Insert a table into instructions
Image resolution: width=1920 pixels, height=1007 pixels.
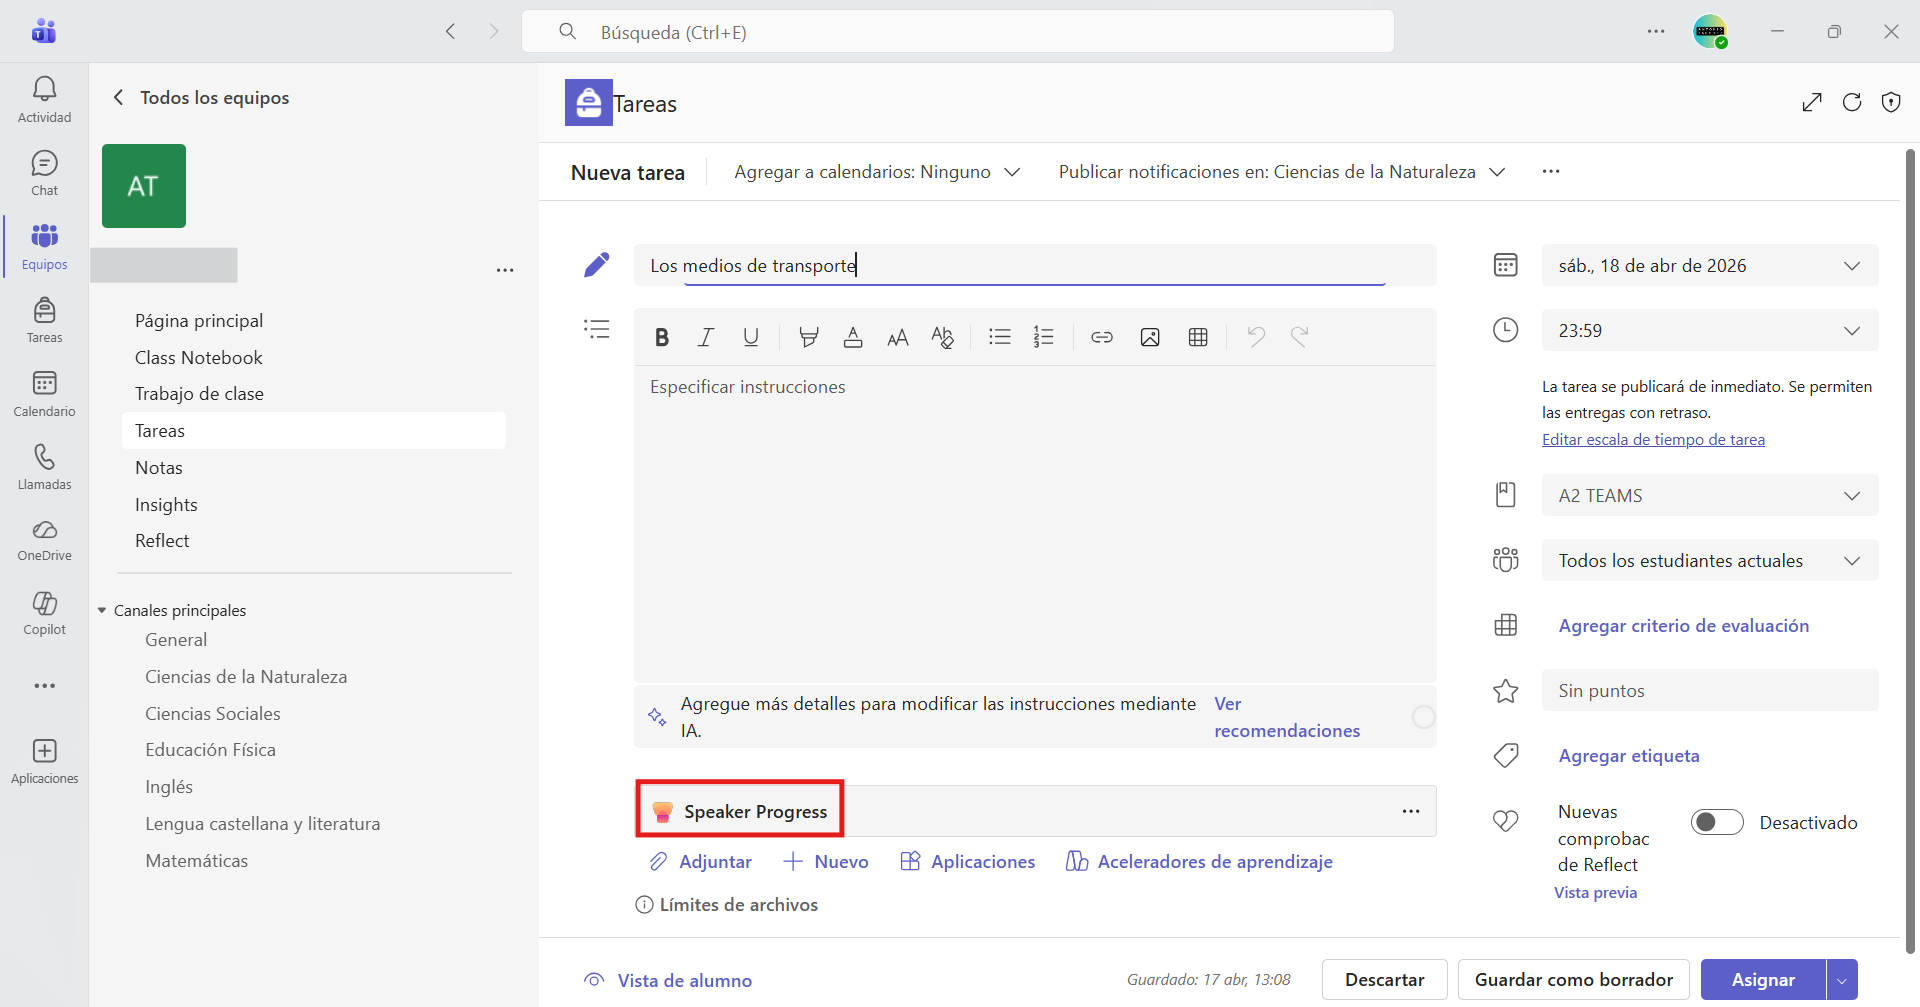point(1198,337)
